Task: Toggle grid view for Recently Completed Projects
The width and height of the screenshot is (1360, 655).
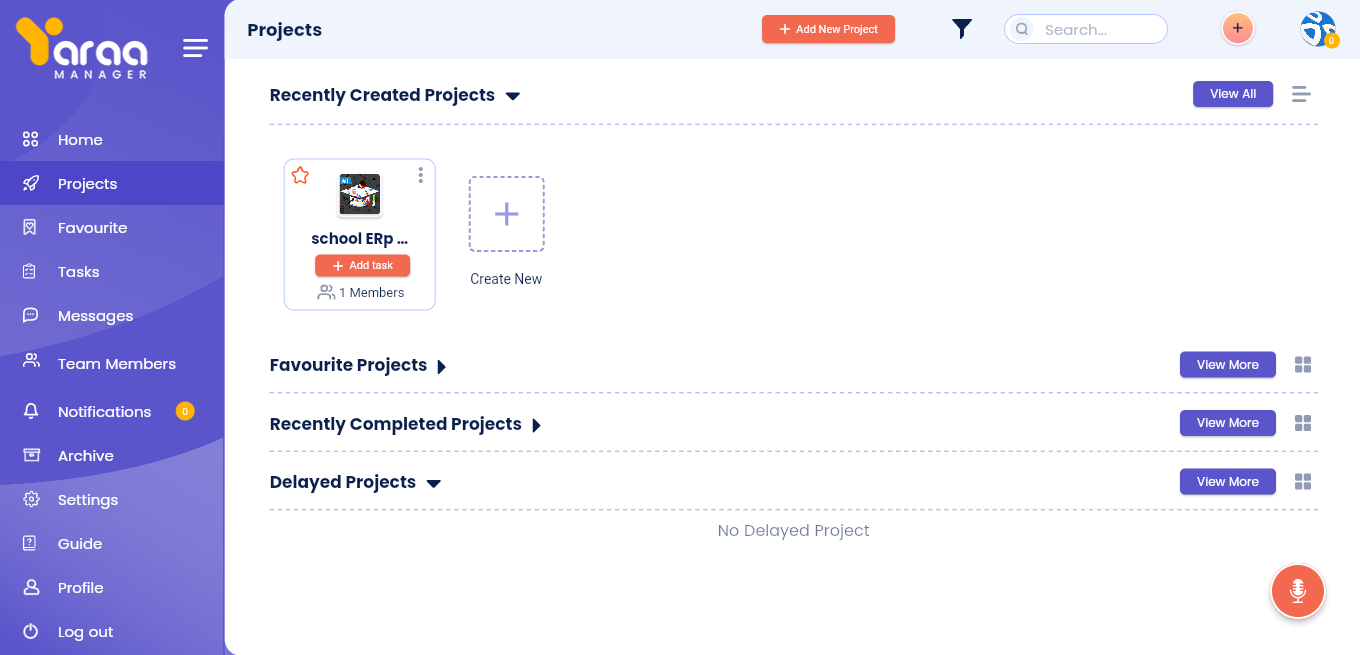Action: coord(1302,424)
